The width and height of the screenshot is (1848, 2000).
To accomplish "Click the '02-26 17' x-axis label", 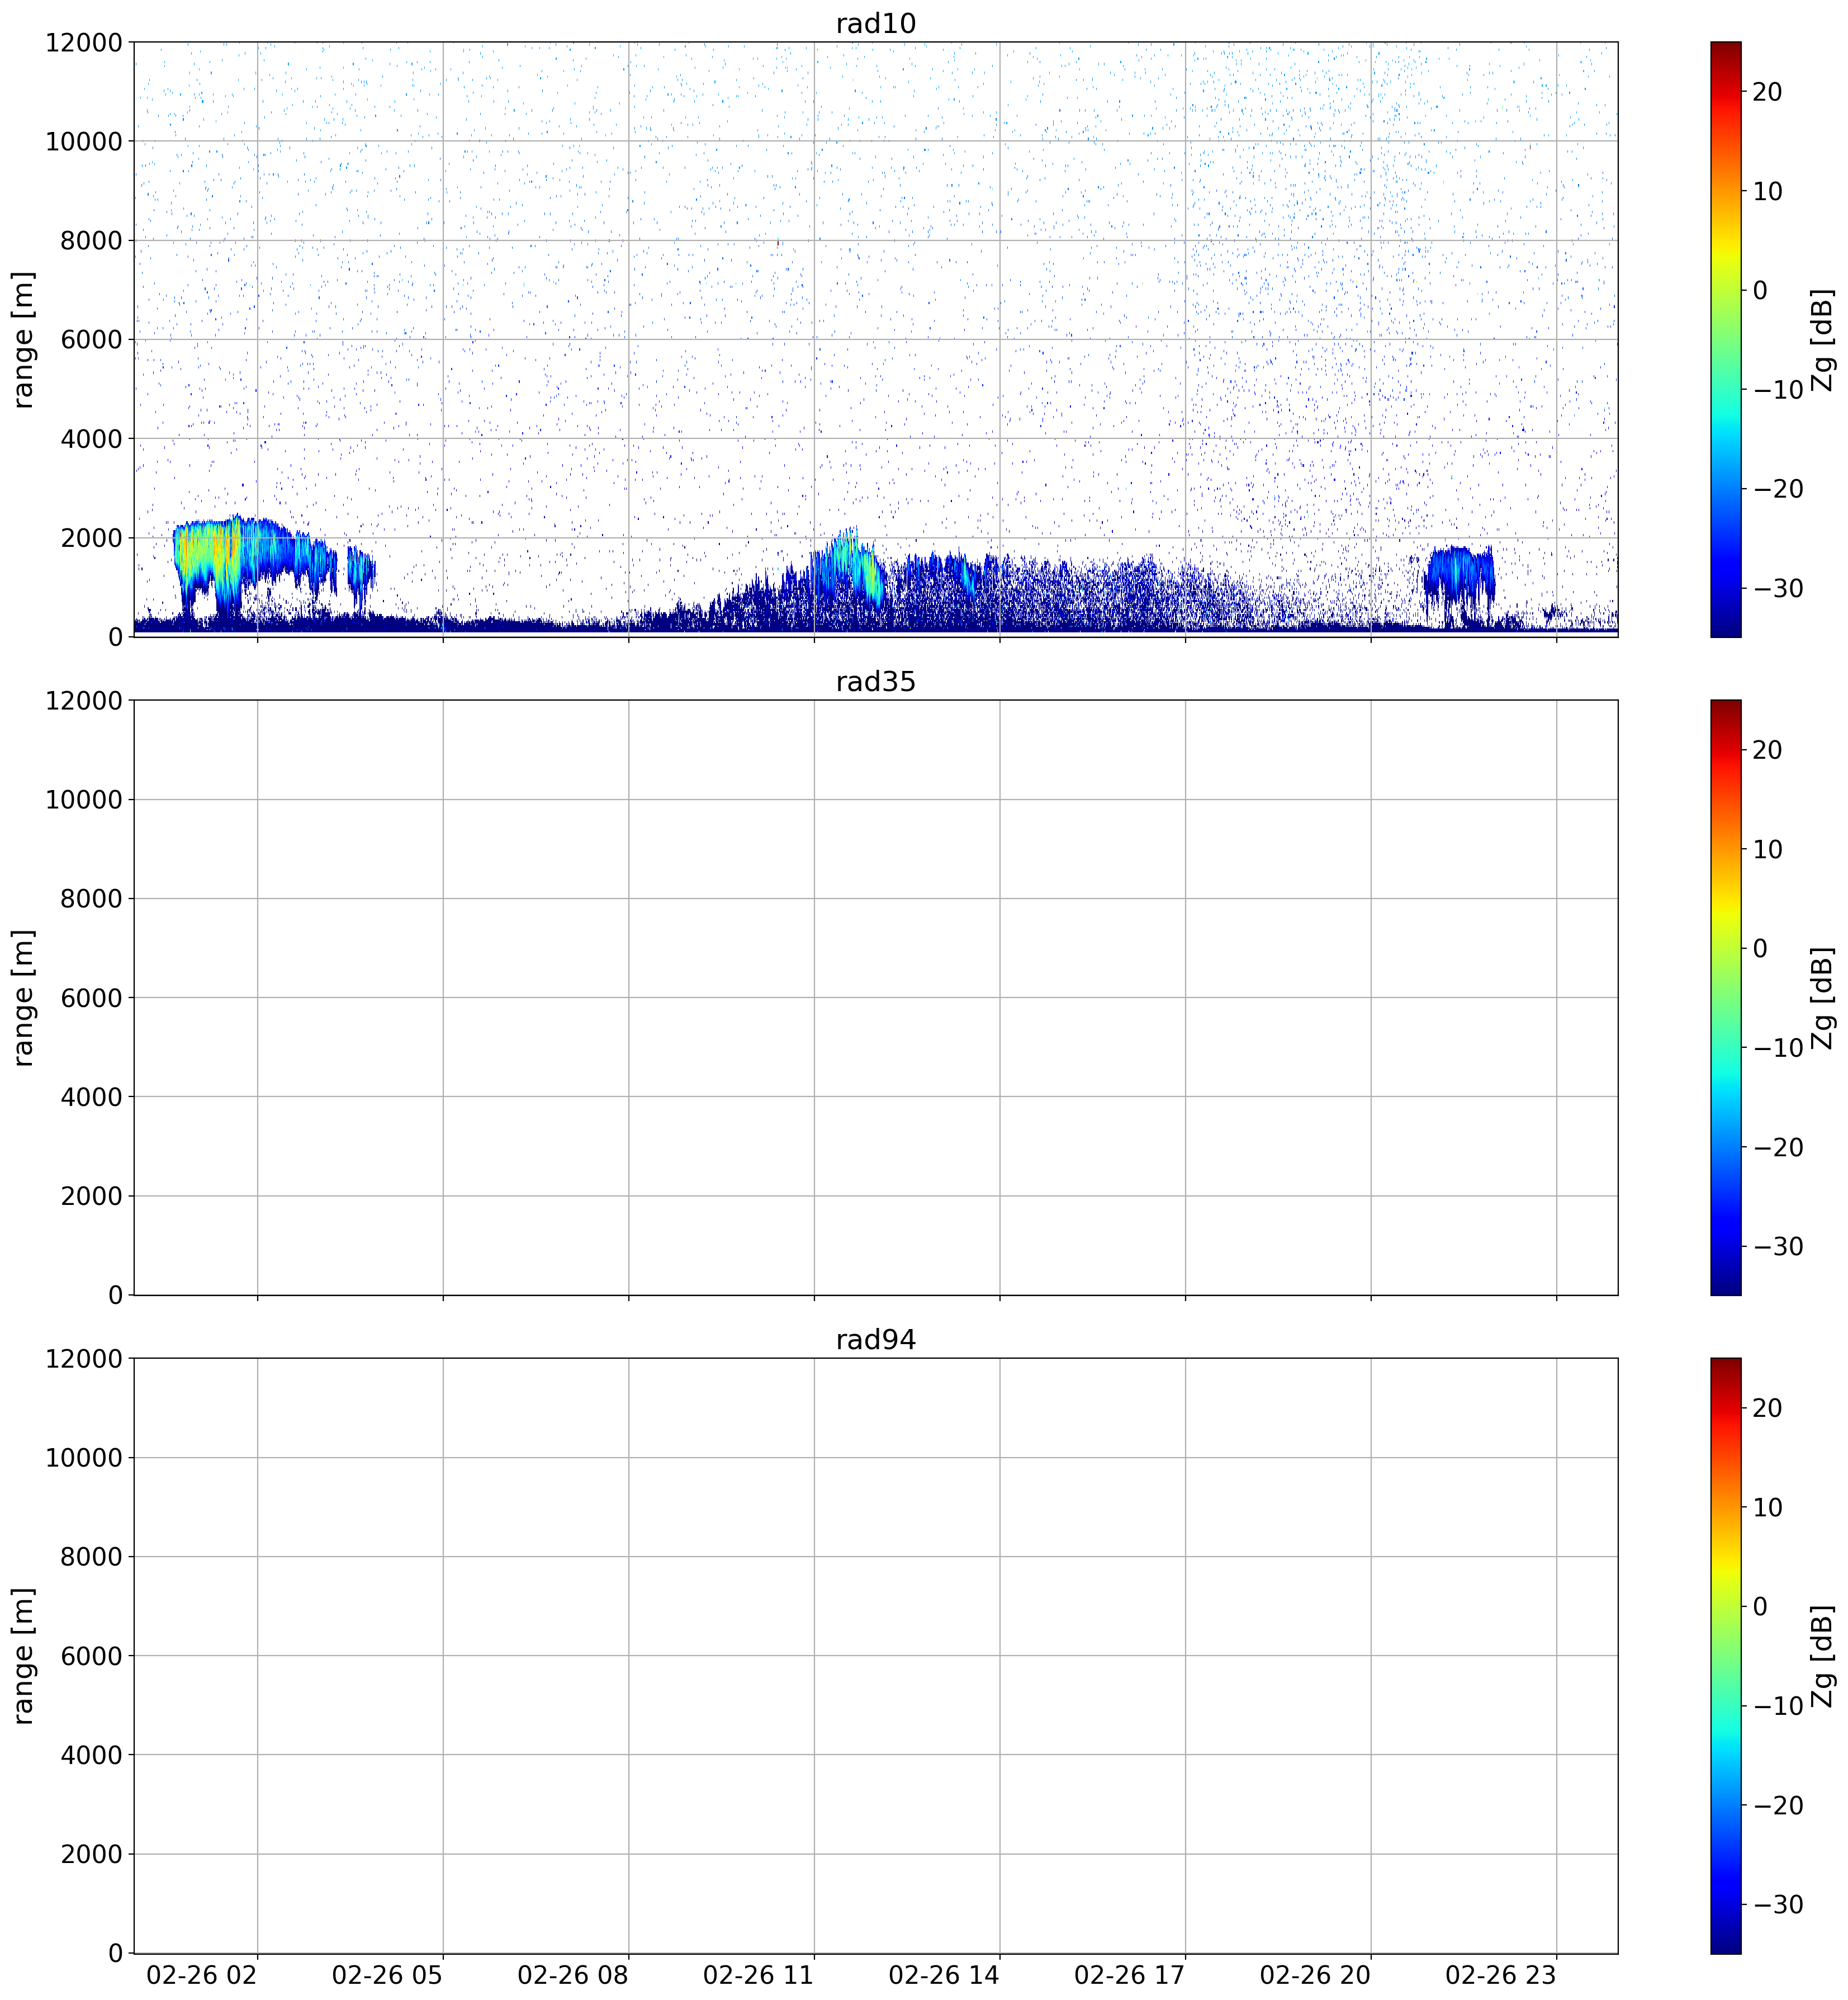I will click(x=1129, y=1975).
